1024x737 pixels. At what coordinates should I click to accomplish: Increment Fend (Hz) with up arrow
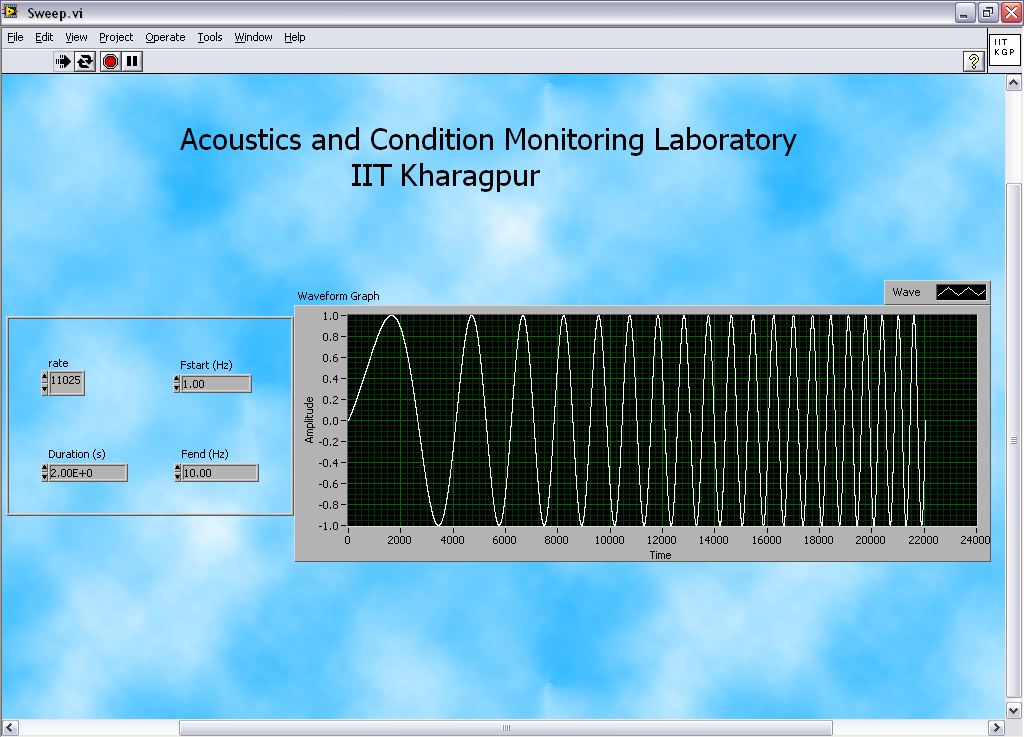[178, 468]
